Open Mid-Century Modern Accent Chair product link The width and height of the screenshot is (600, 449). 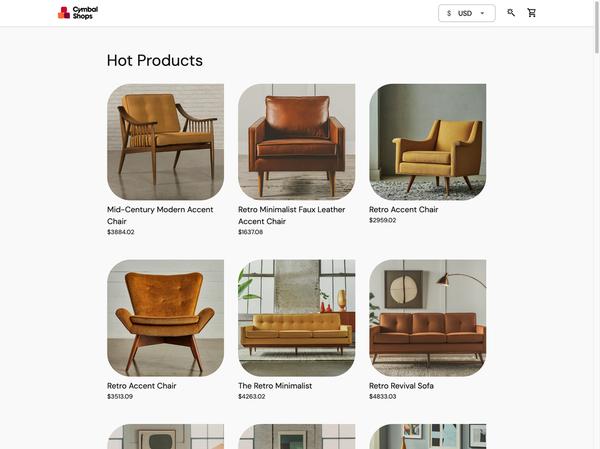[x=160, y=215]
